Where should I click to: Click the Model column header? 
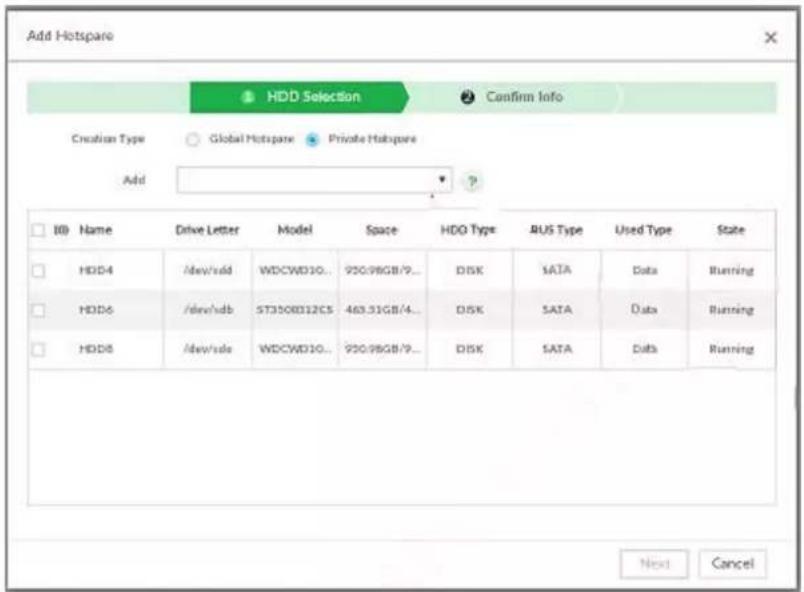click(x=295, y=230)
